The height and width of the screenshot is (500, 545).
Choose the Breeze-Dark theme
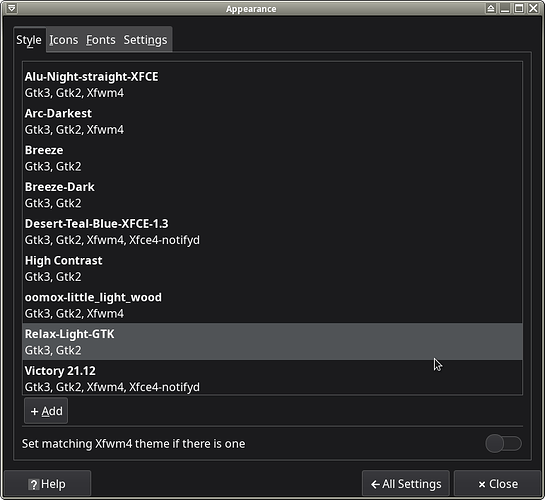coord(272,195)
